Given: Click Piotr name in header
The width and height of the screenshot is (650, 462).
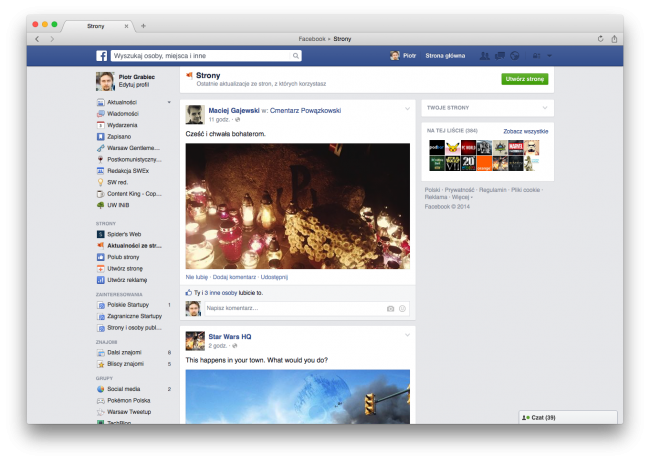Looking at the screenshot, I should (409, 56).
